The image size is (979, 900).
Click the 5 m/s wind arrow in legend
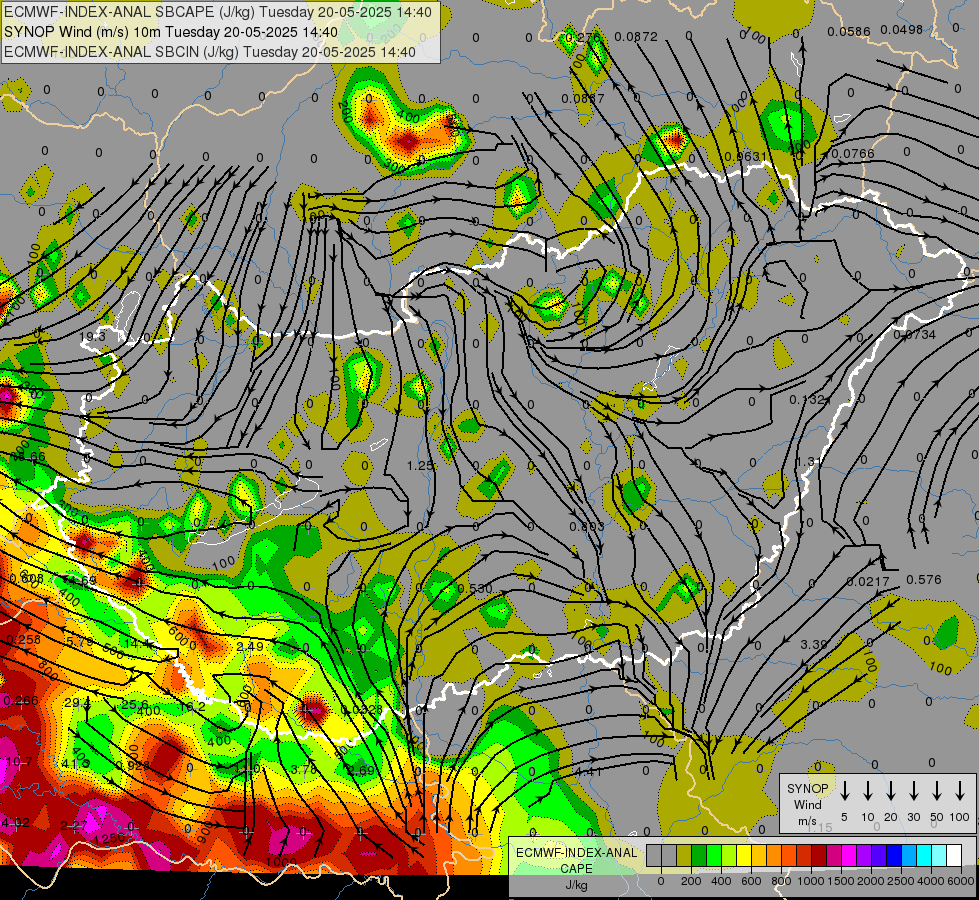coord(844,791)
